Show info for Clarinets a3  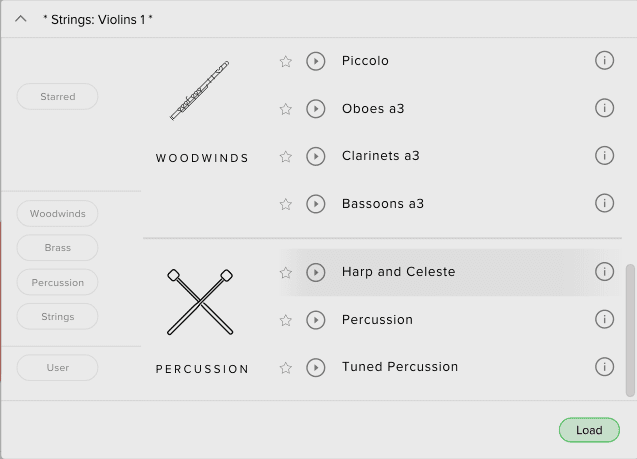604,155
